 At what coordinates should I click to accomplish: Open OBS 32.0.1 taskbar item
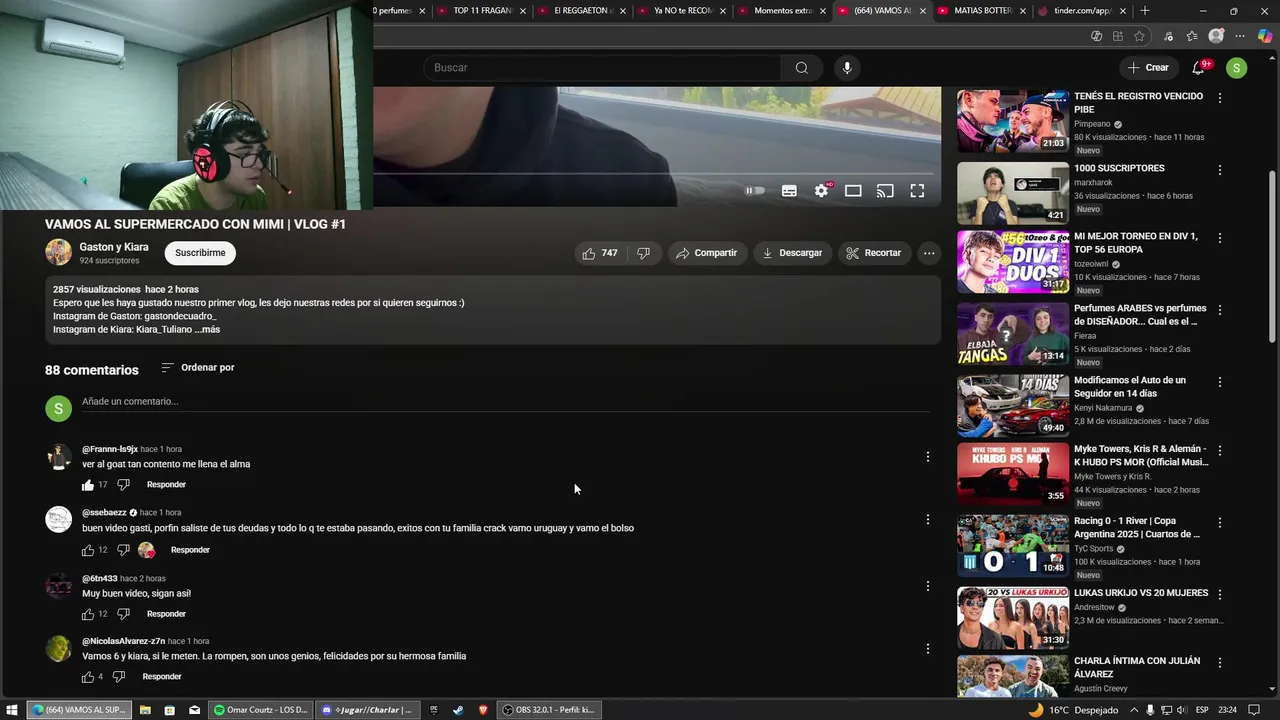pyautogui.click(x=548, y=710)
